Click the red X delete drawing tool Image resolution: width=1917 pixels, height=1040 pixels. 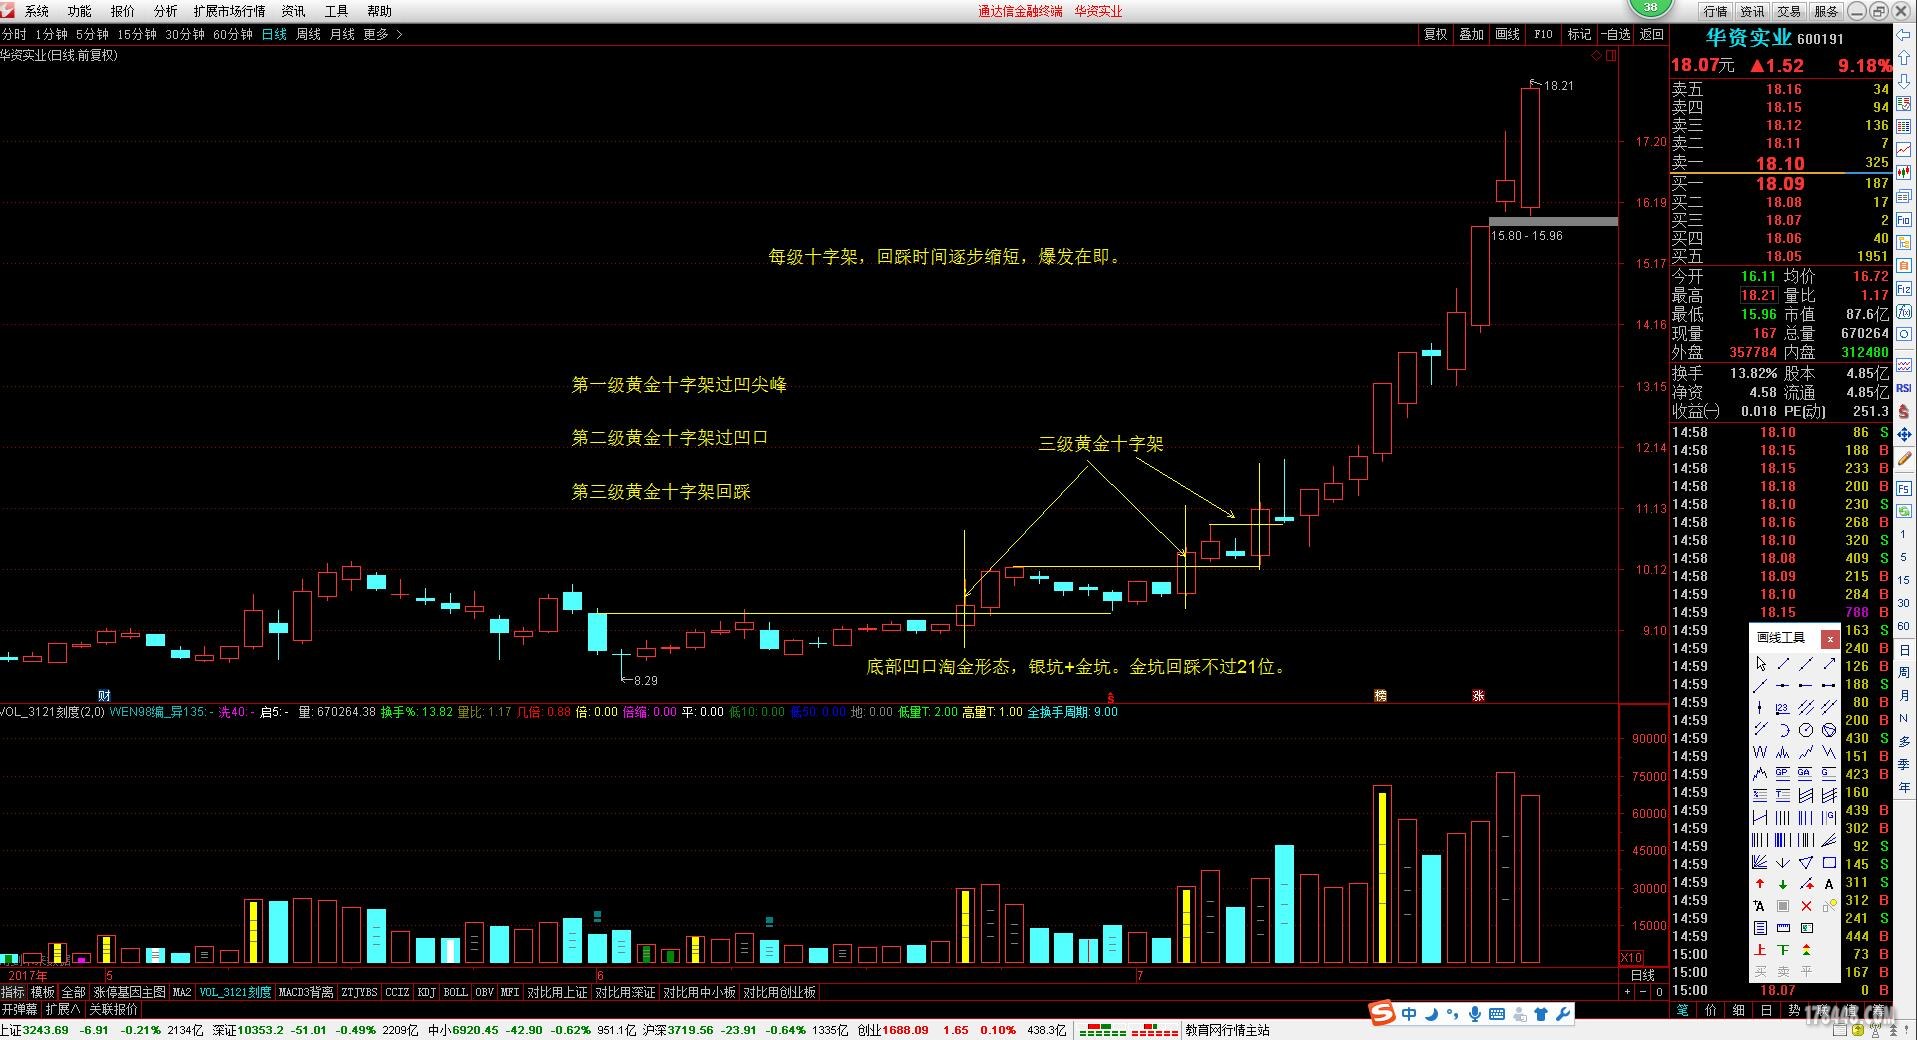(x=1806, y=906)
